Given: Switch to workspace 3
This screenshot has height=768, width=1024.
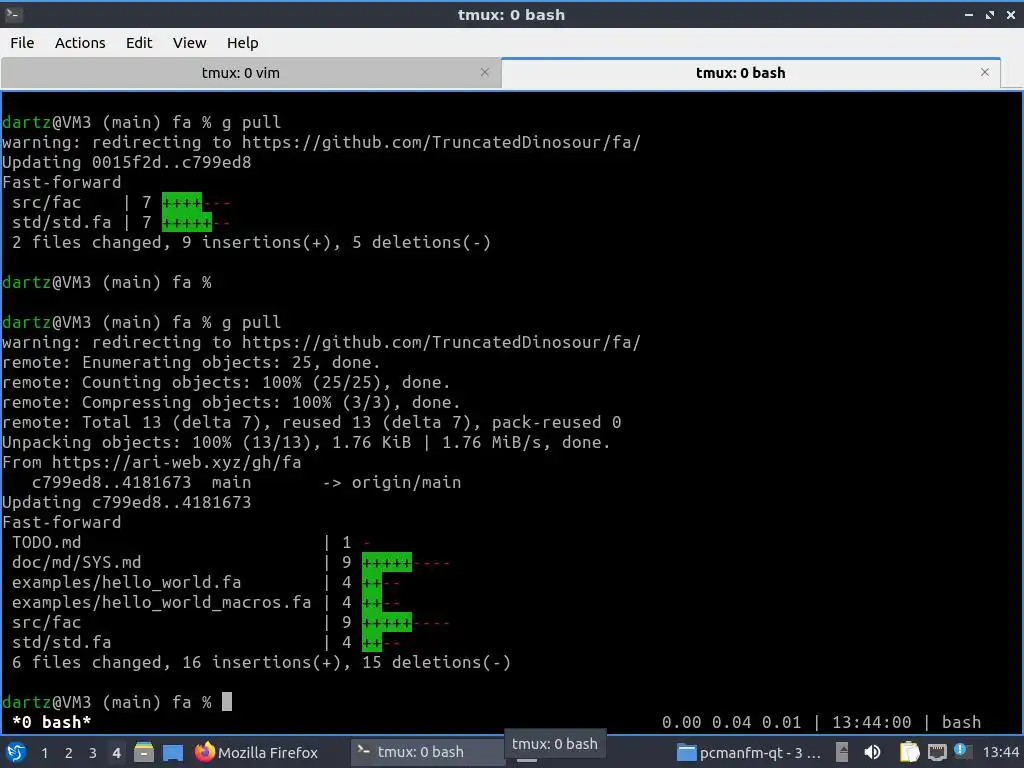Looking at the screenshot, I should pos(93,753).
